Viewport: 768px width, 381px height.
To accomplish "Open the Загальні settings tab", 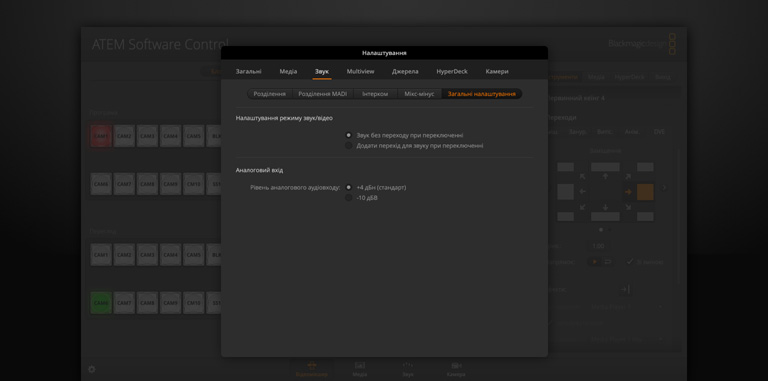I will point(248,71).
